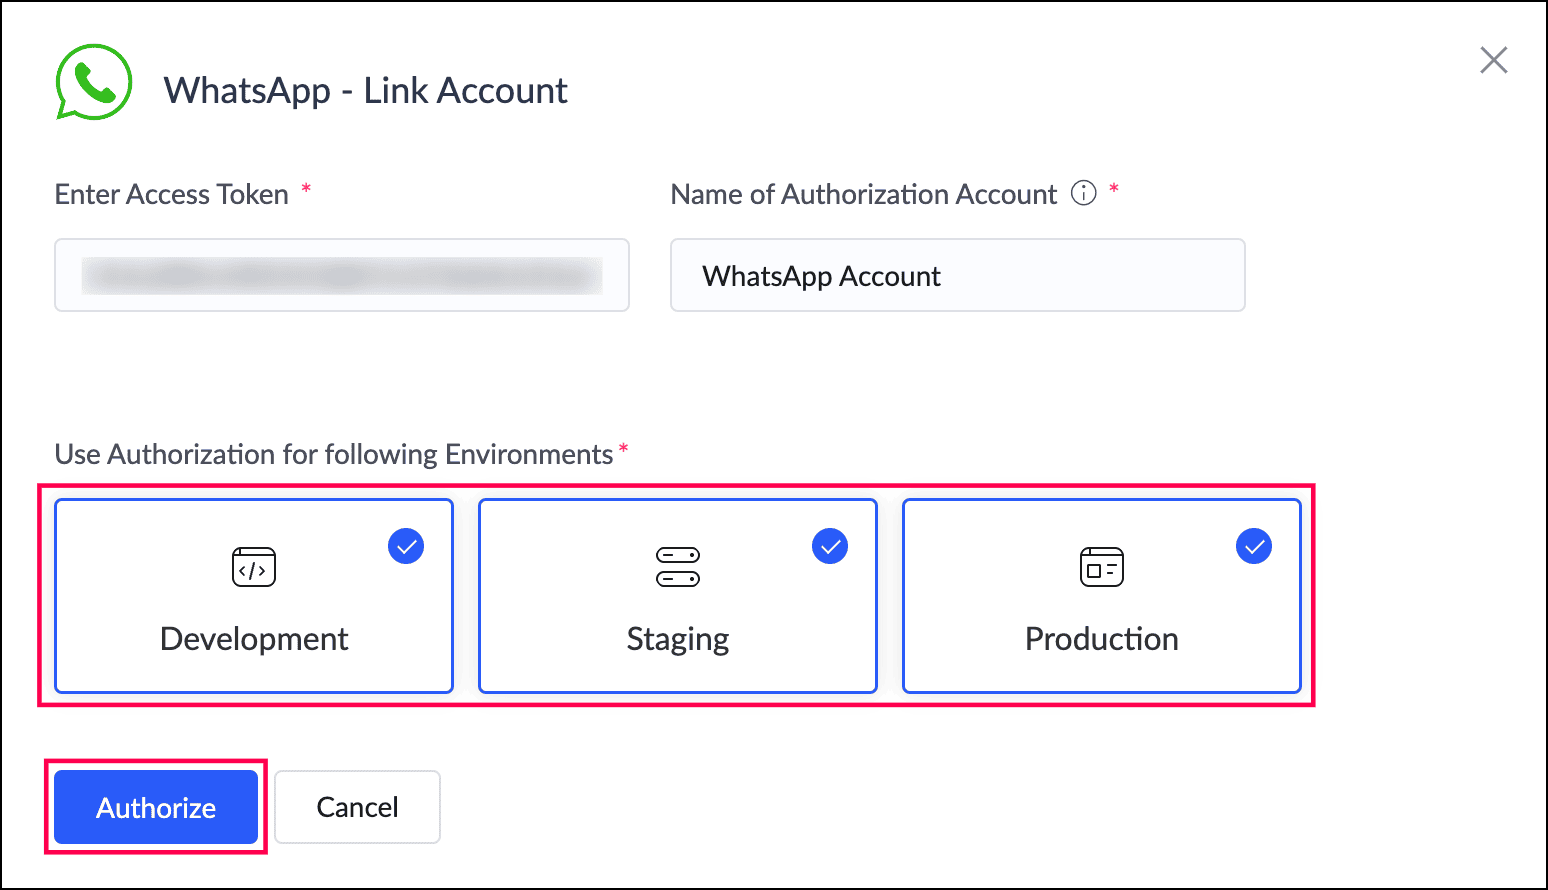Focus the Enter Access Token field
This screenshot has width=1548, height=890.
342,275
